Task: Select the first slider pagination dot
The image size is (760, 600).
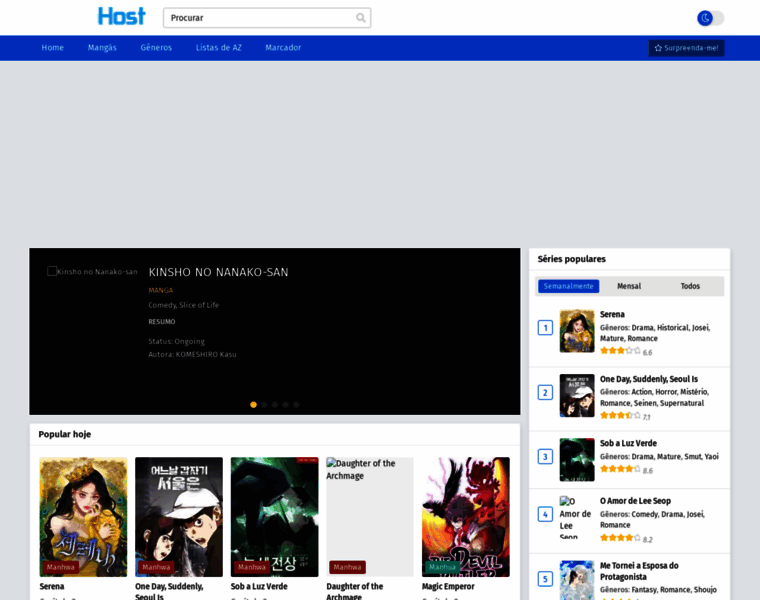Action: pos(253,405)
